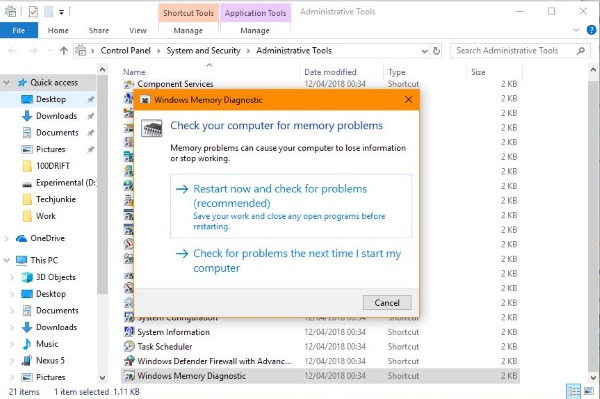
Task: Expand the 3D Objects node
Action: [12, 277]
